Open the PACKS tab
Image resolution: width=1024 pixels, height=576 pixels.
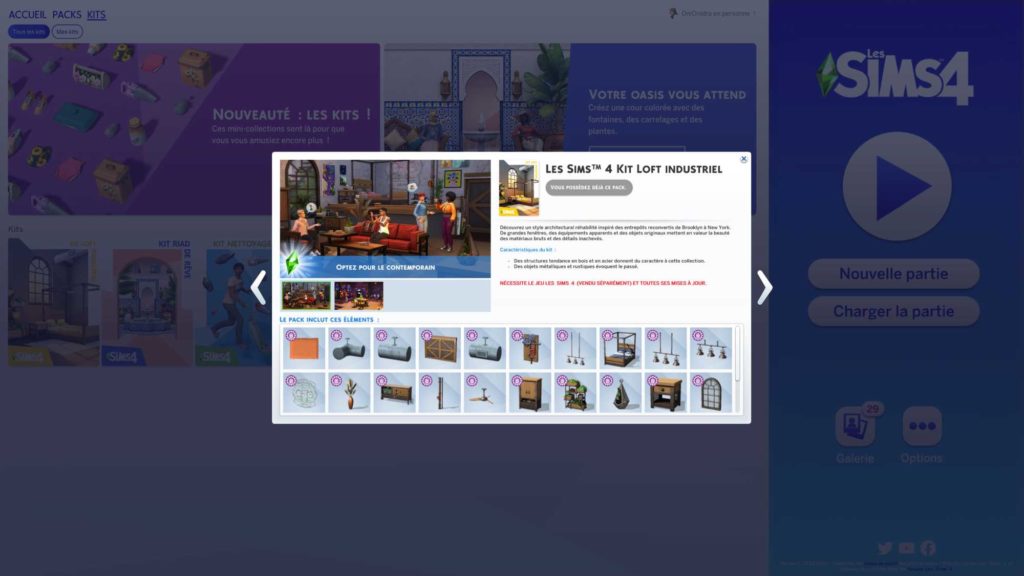pyautogui.click(x=67, y=14)
